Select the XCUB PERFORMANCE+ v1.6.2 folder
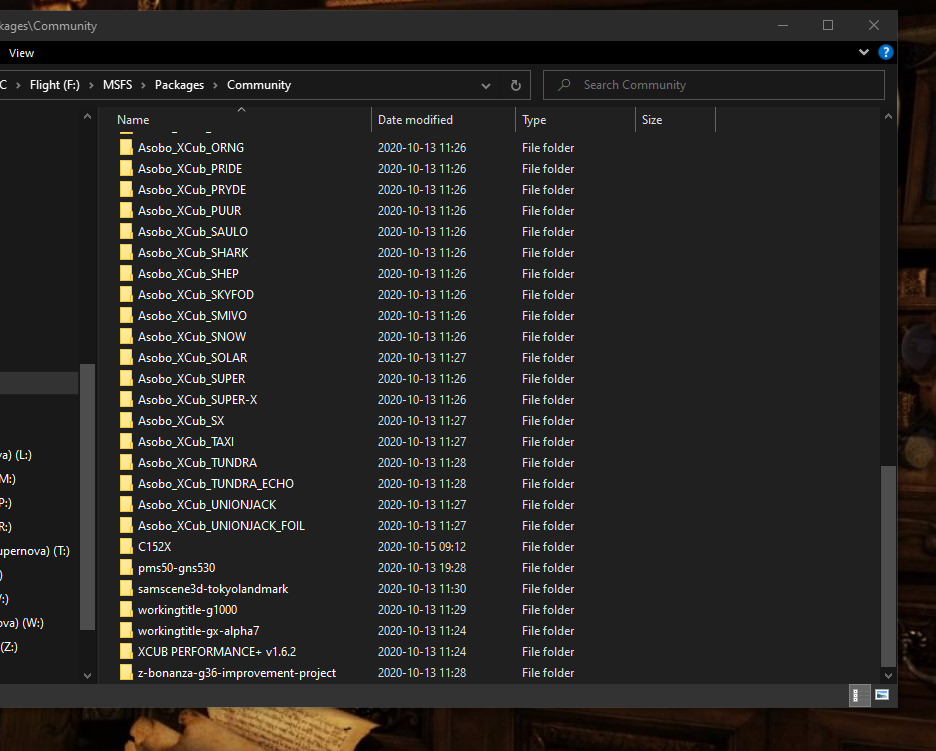The width and height of the screenshot is (936, 751). click(217, 652)
